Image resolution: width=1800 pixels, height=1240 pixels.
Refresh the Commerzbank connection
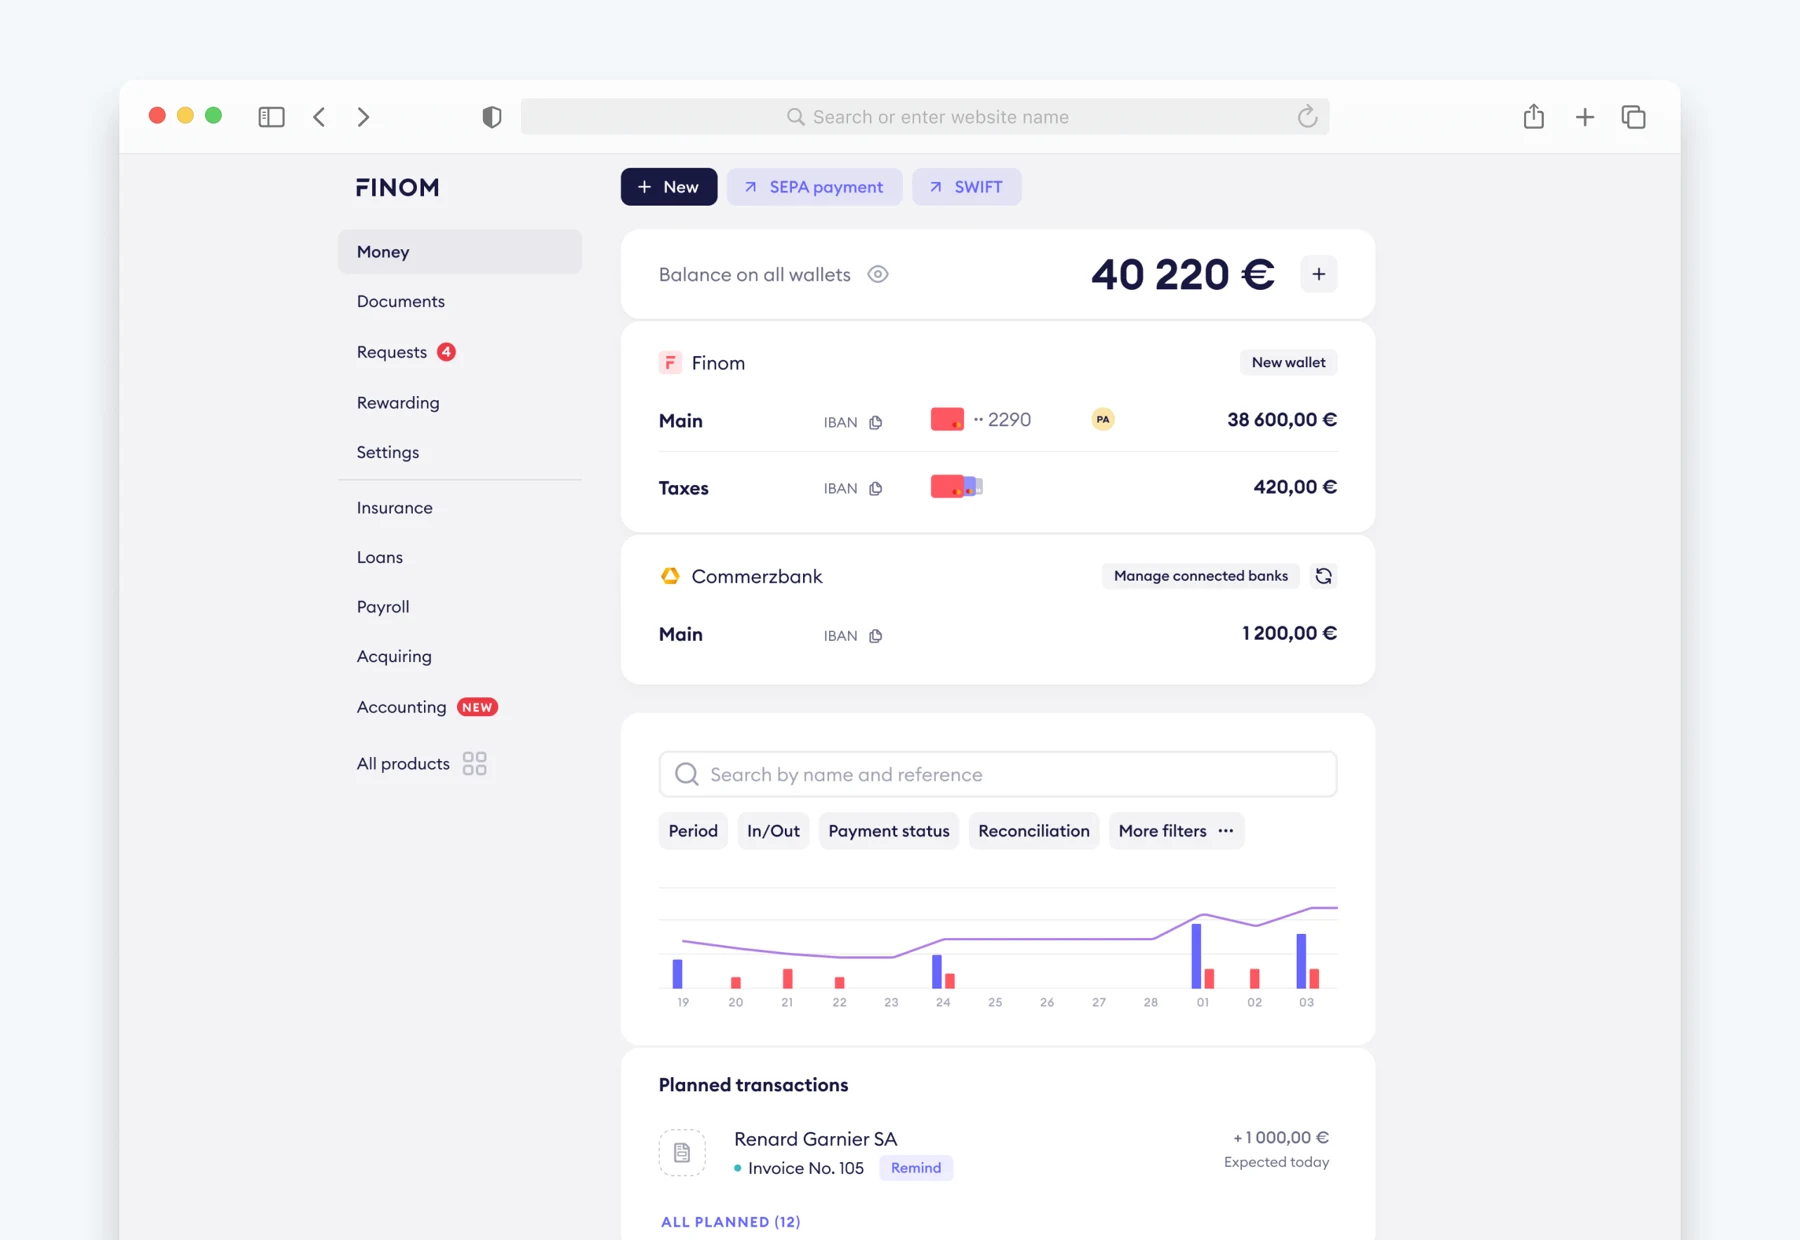coord(1324,576)
